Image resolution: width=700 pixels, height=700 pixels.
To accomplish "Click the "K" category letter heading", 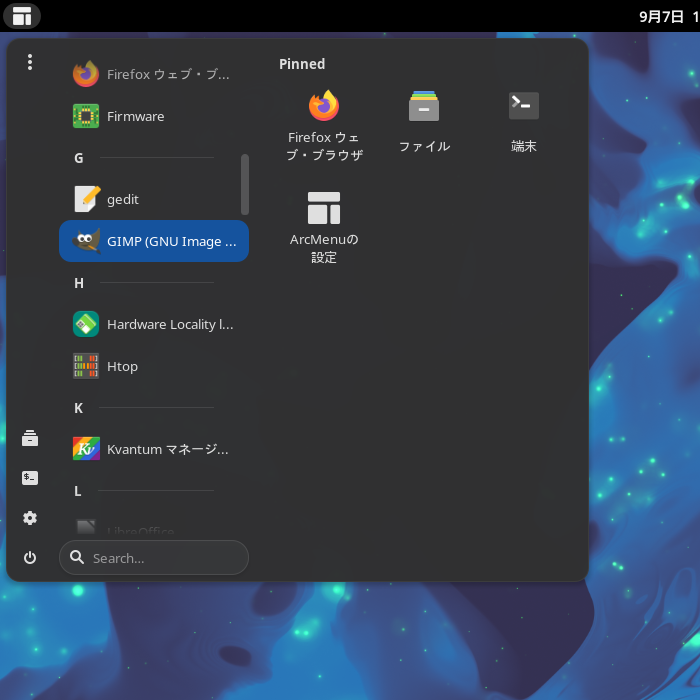I will (79, 408).
